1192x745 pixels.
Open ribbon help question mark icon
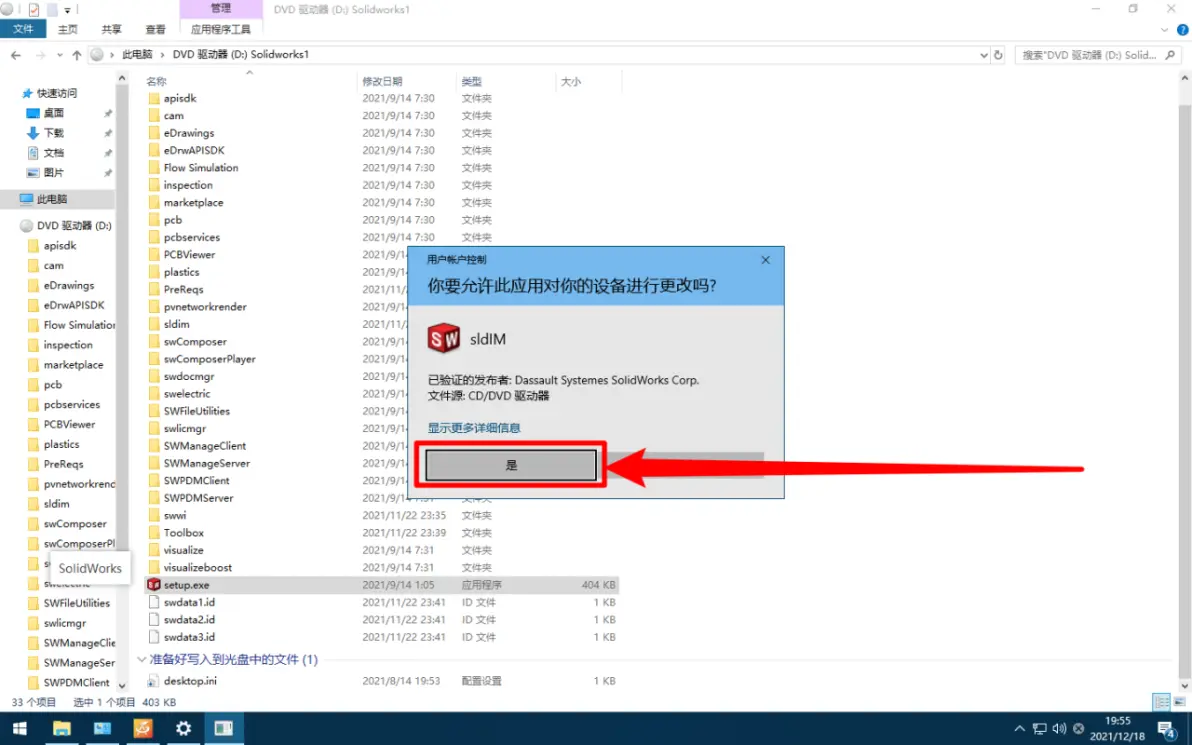coord(1183,30)
